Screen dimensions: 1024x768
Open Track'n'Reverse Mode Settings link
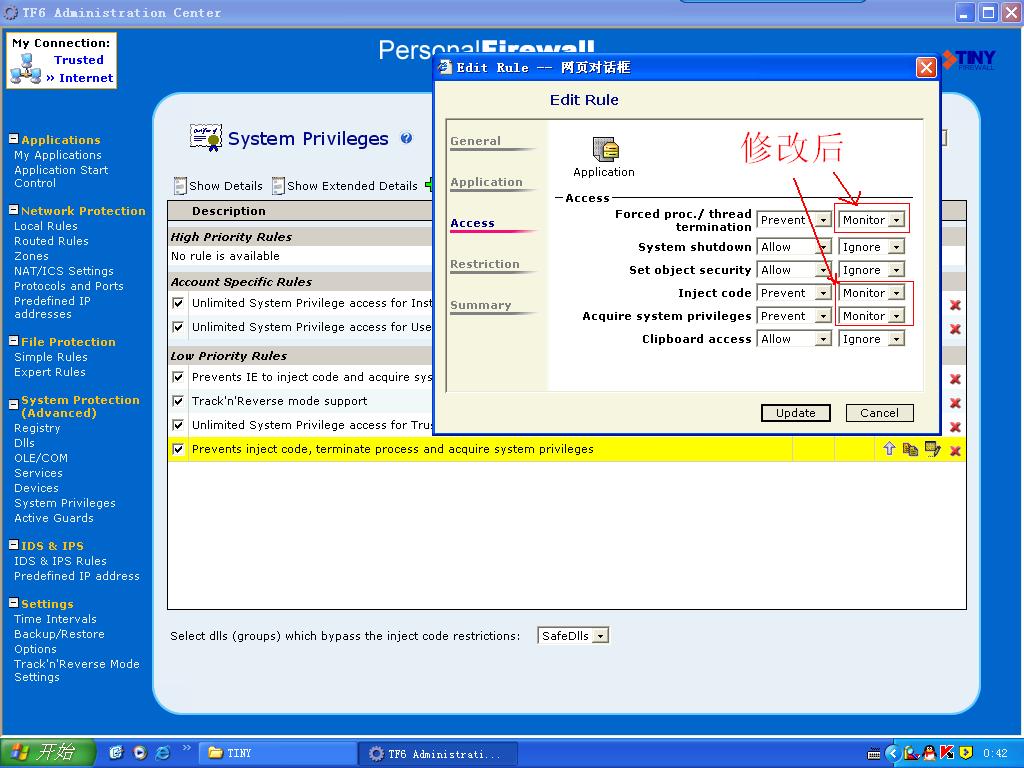tap(77, 671)
